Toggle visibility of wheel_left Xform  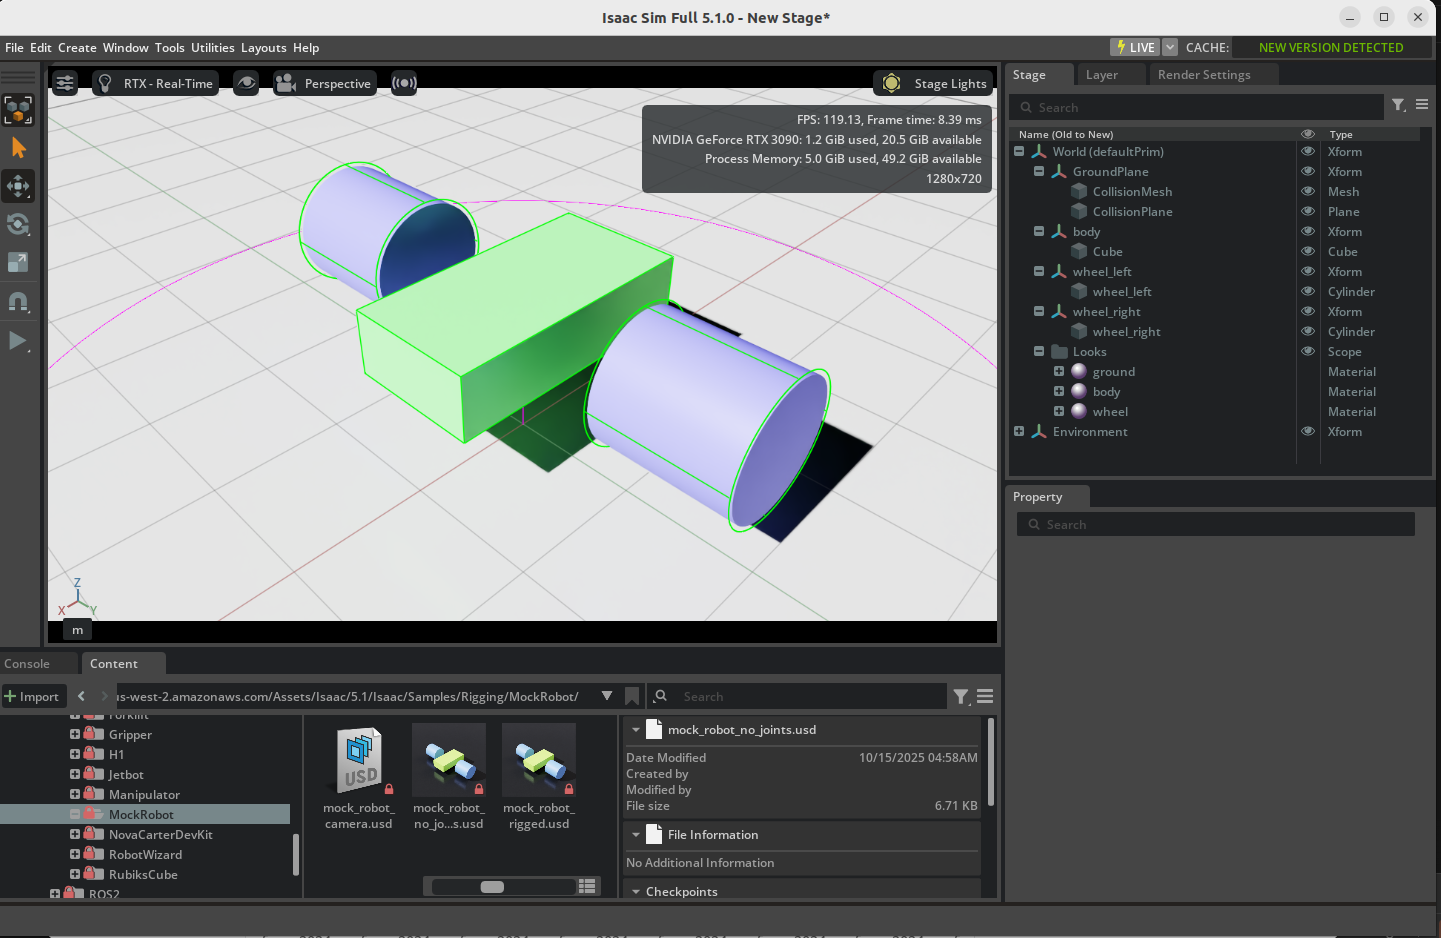click(x=1307, y=271)
